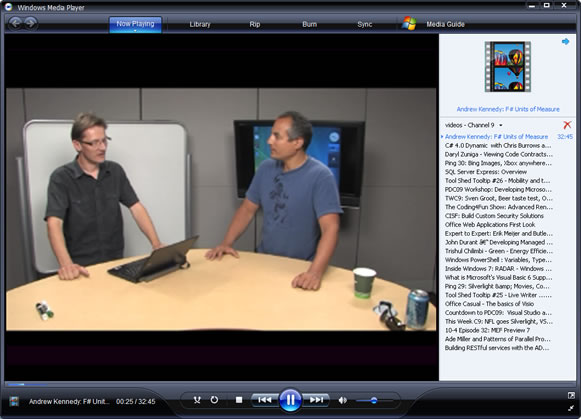Click the seek progress bar
This screenshot has height=419, width=581.
(x=290, y=385)
